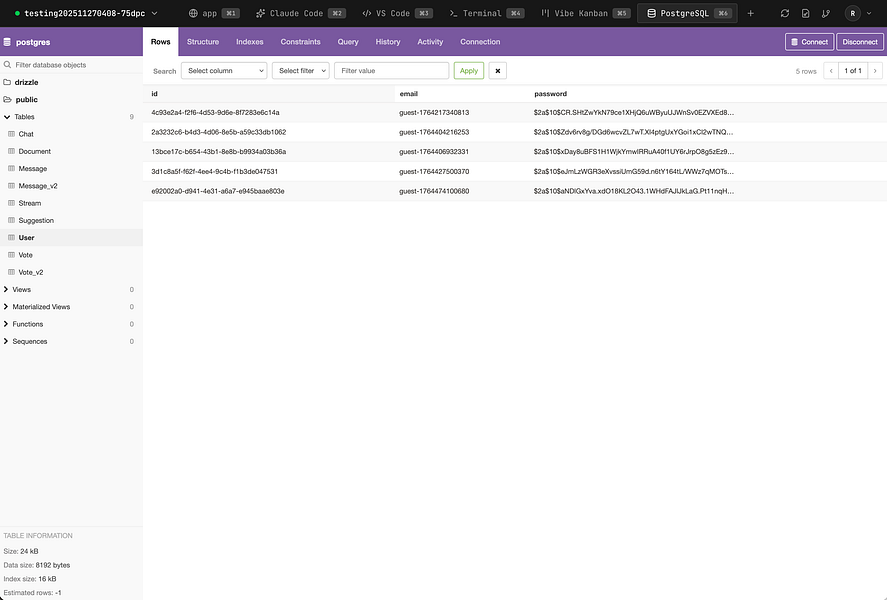Click the Chat table icon
Viewport: 887px width, 600px height.
click(x=11, y=134)
